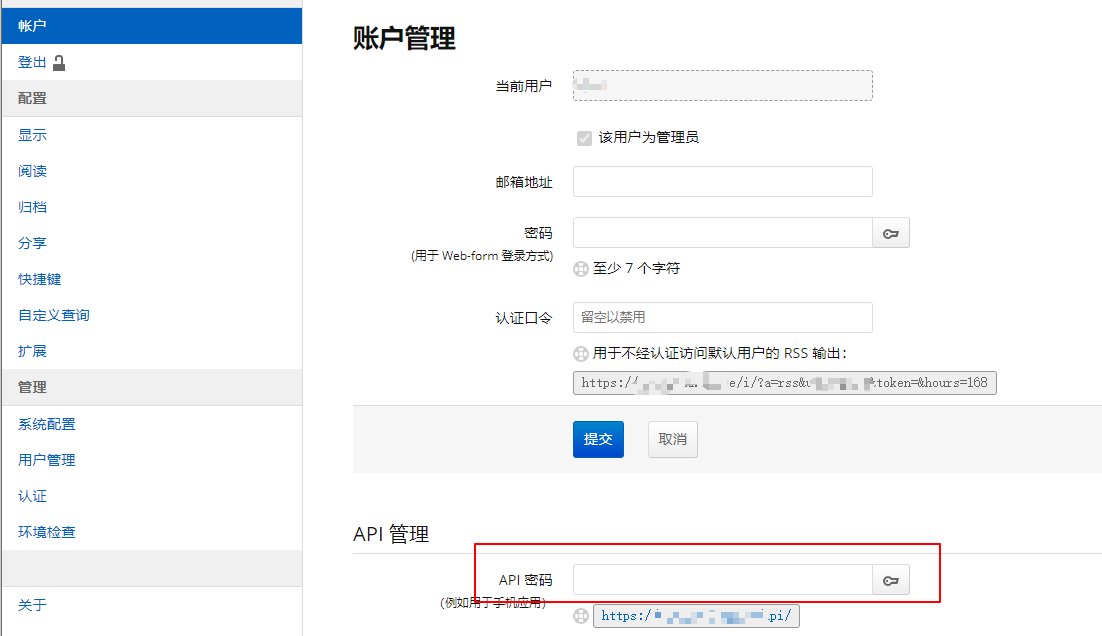Click the lock icon next to 登出

[59, 63]
